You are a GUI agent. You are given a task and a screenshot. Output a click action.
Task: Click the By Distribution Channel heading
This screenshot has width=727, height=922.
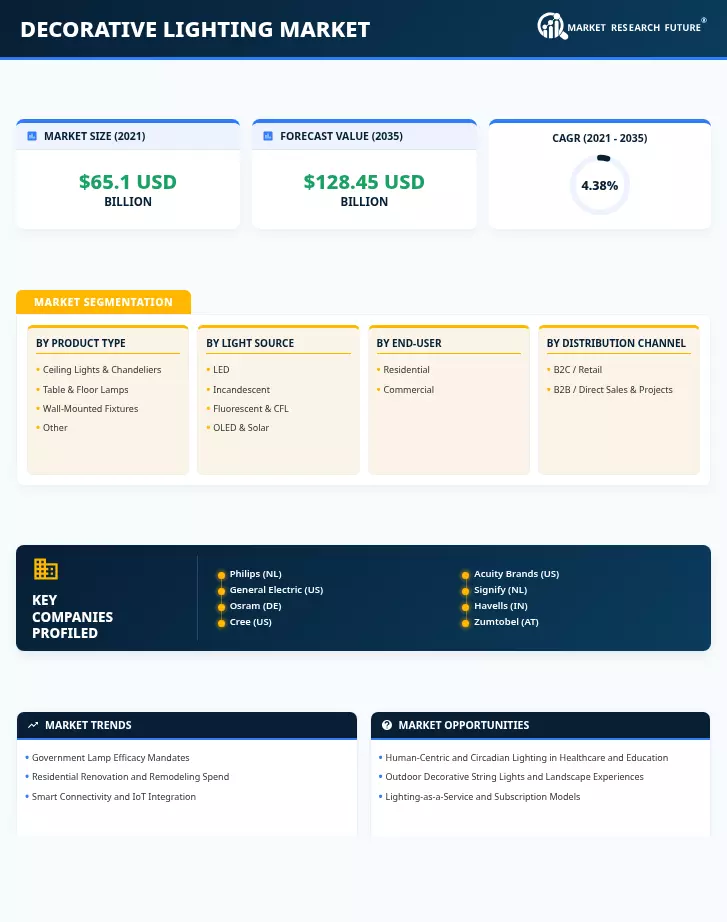[x=616, y=343]
